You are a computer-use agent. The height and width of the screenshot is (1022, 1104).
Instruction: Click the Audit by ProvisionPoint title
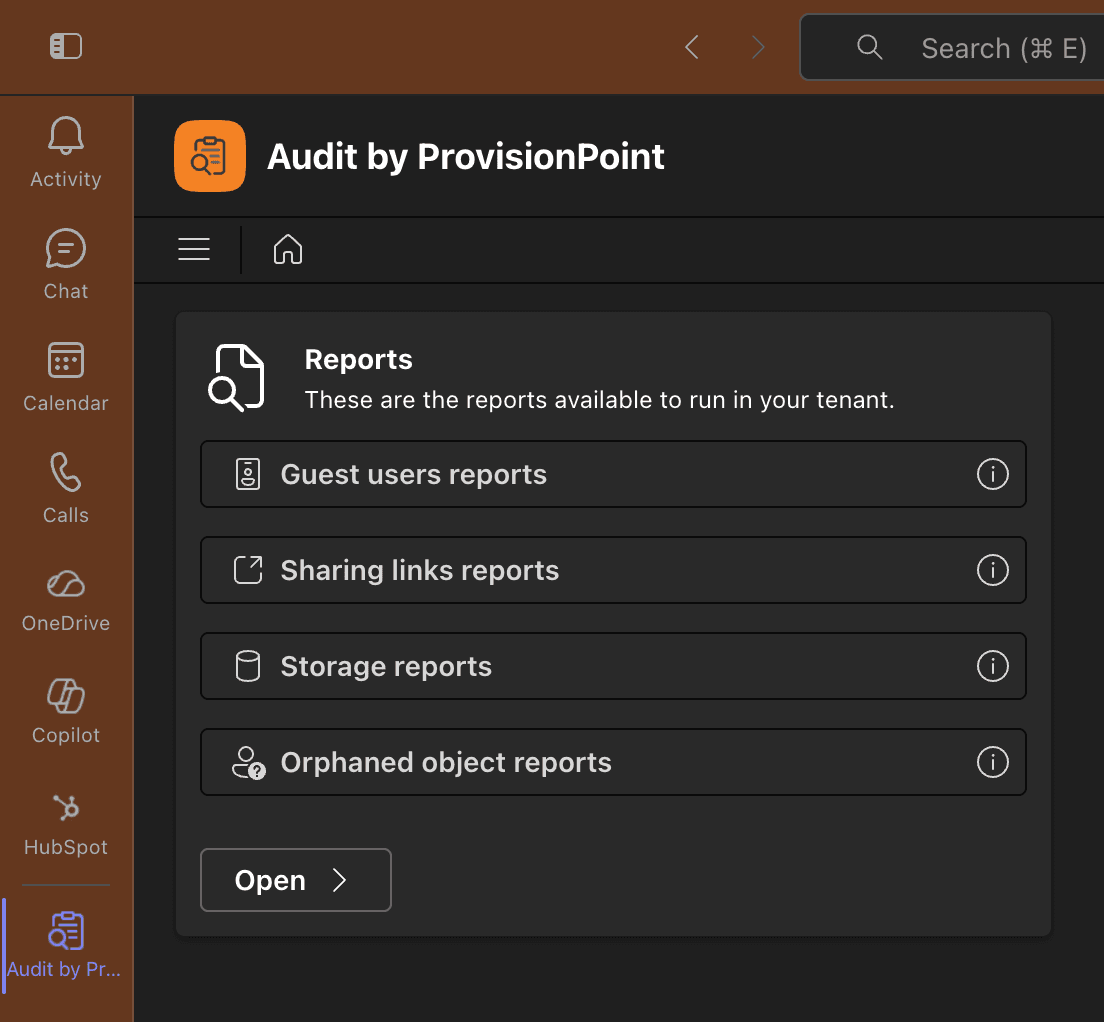tap(465, 156)
